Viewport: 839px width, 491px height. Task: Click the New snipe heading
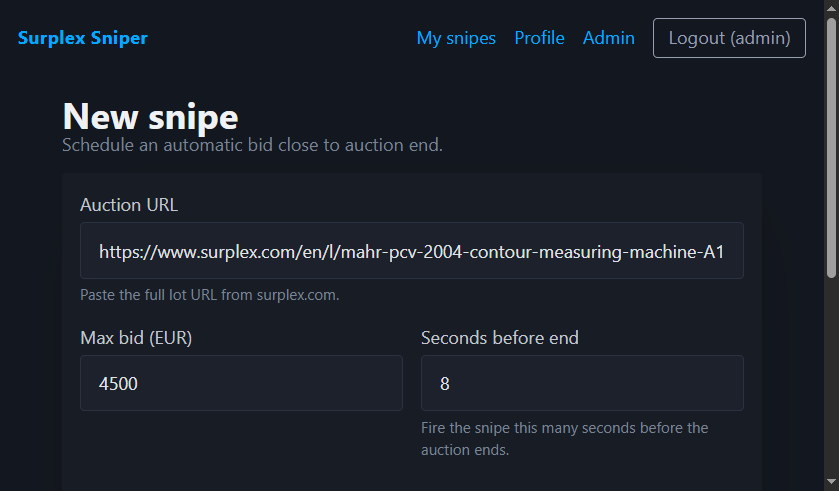[x=150, y=116]
